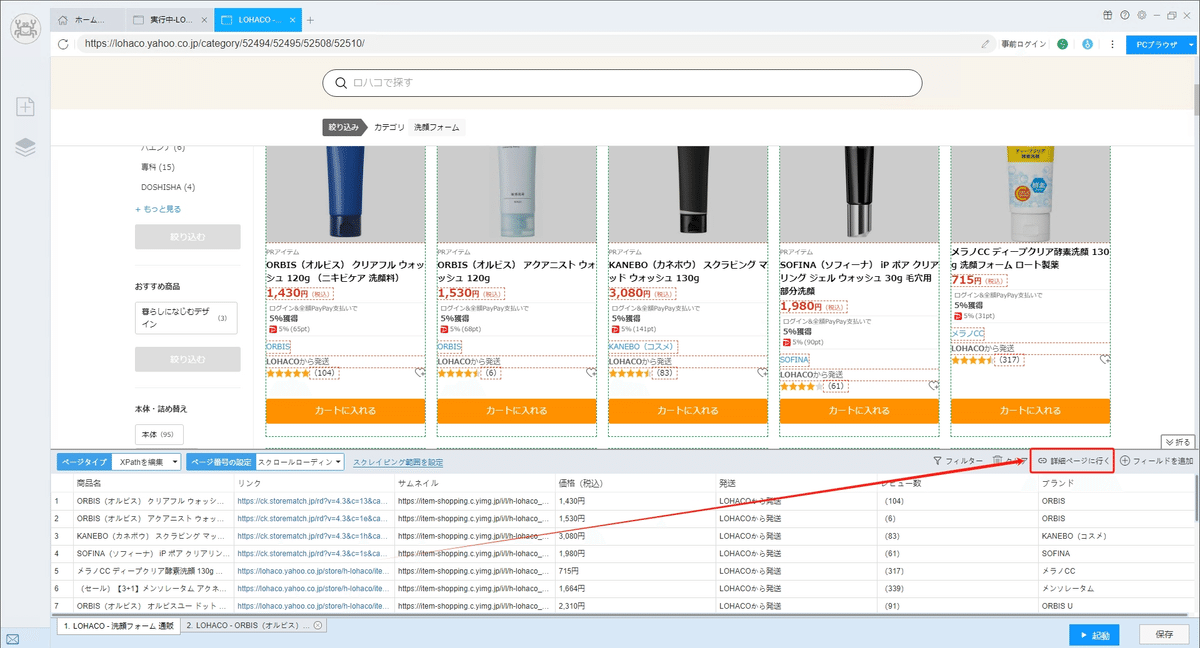Image resolution: width=1200 pixels, height=648 pixels.
Task: Click the blue round icon in browser toolbar
Action: coord(1086,44)
